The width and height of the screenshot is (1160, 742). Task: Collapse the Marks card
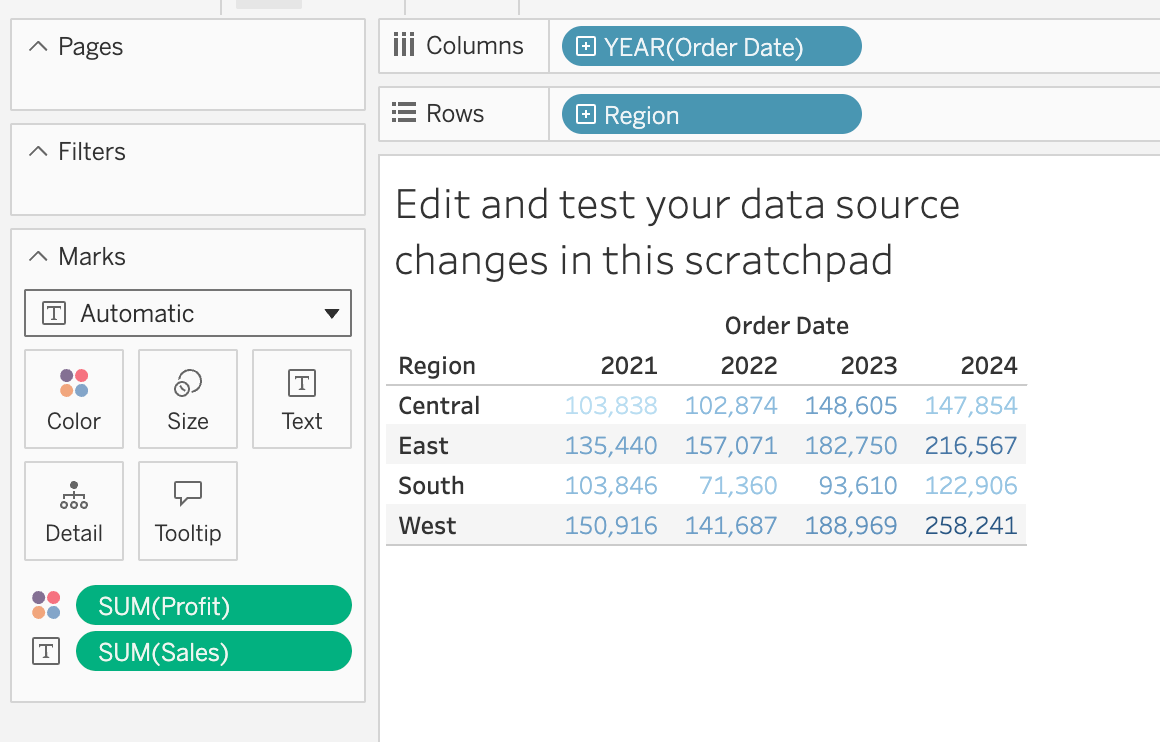click(37, 256)
